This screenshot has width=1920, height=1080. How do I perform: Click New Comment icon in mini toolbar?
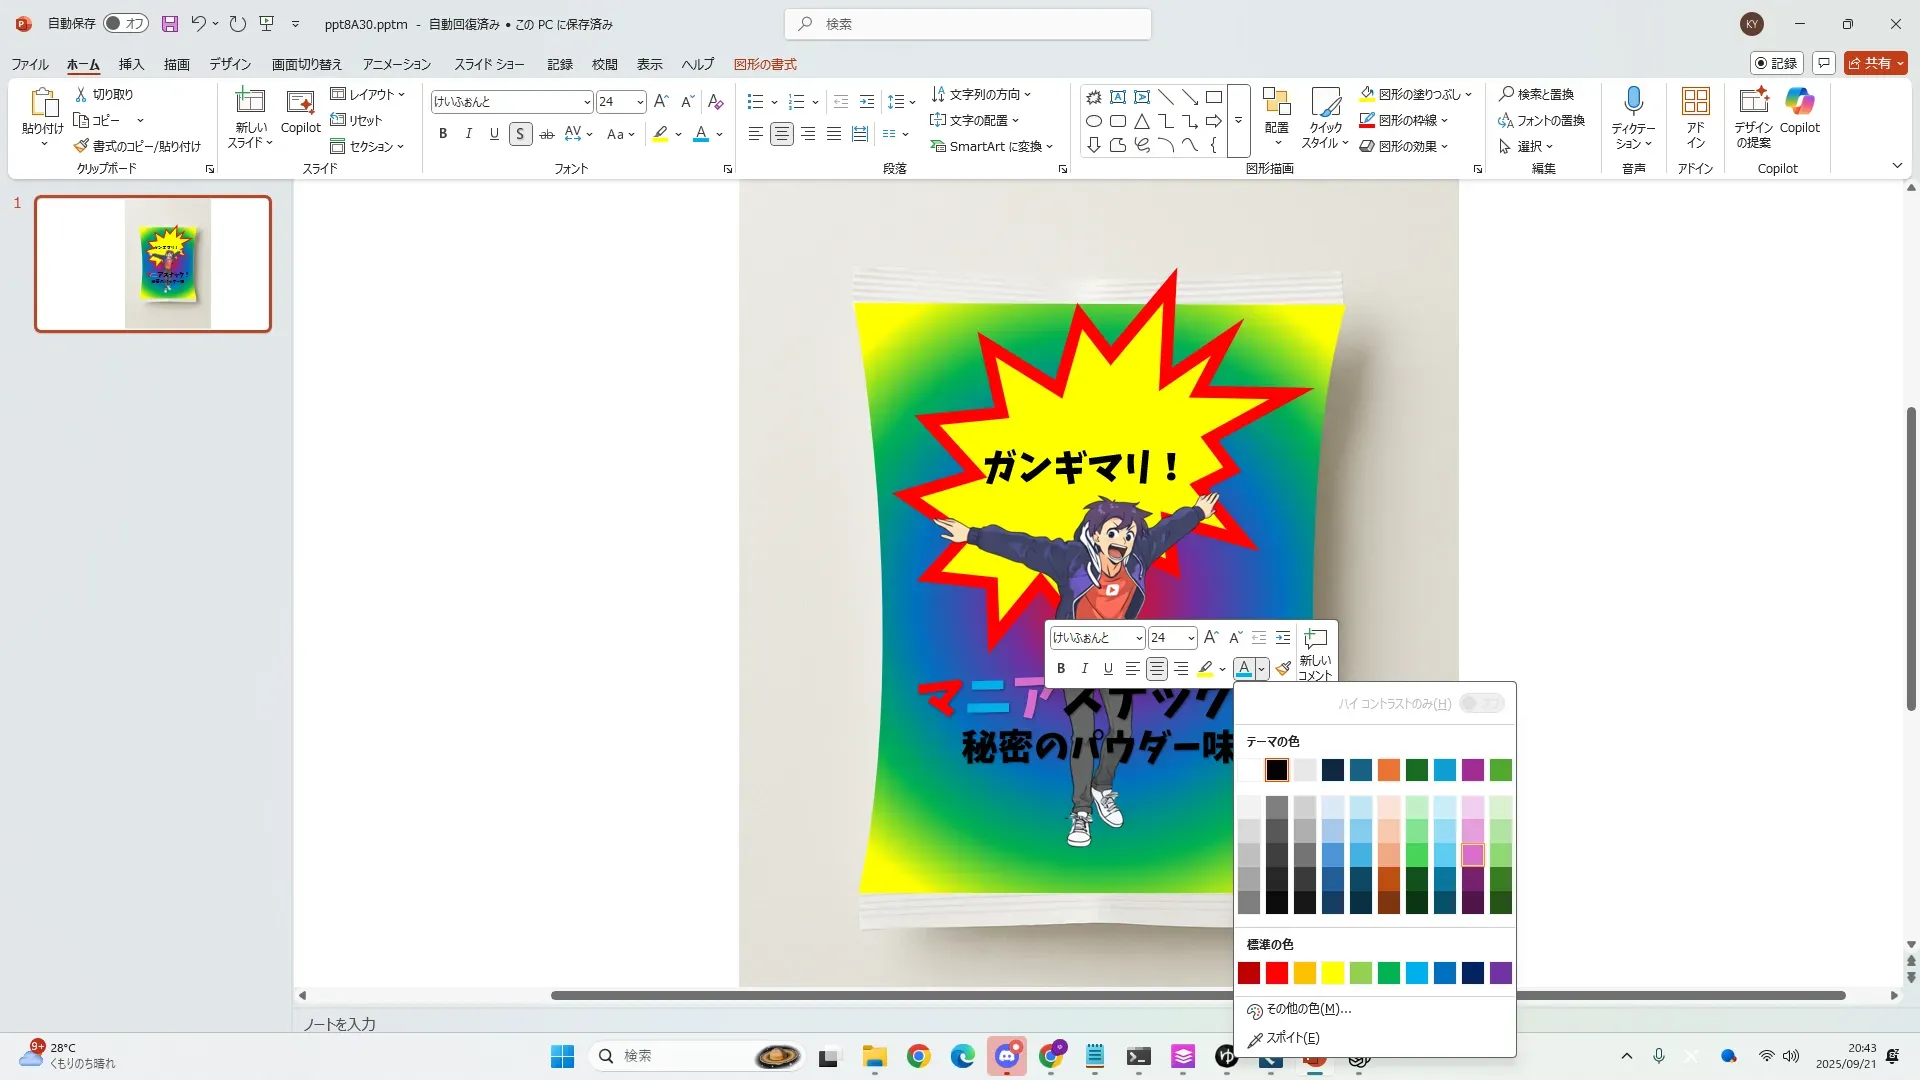(1315, 639)
